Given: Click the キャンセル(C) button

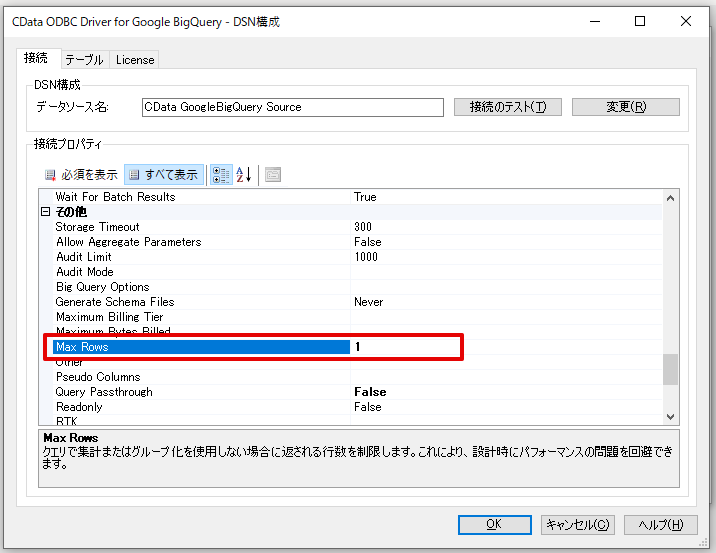Looking at the screenshot, I should 578,524.
